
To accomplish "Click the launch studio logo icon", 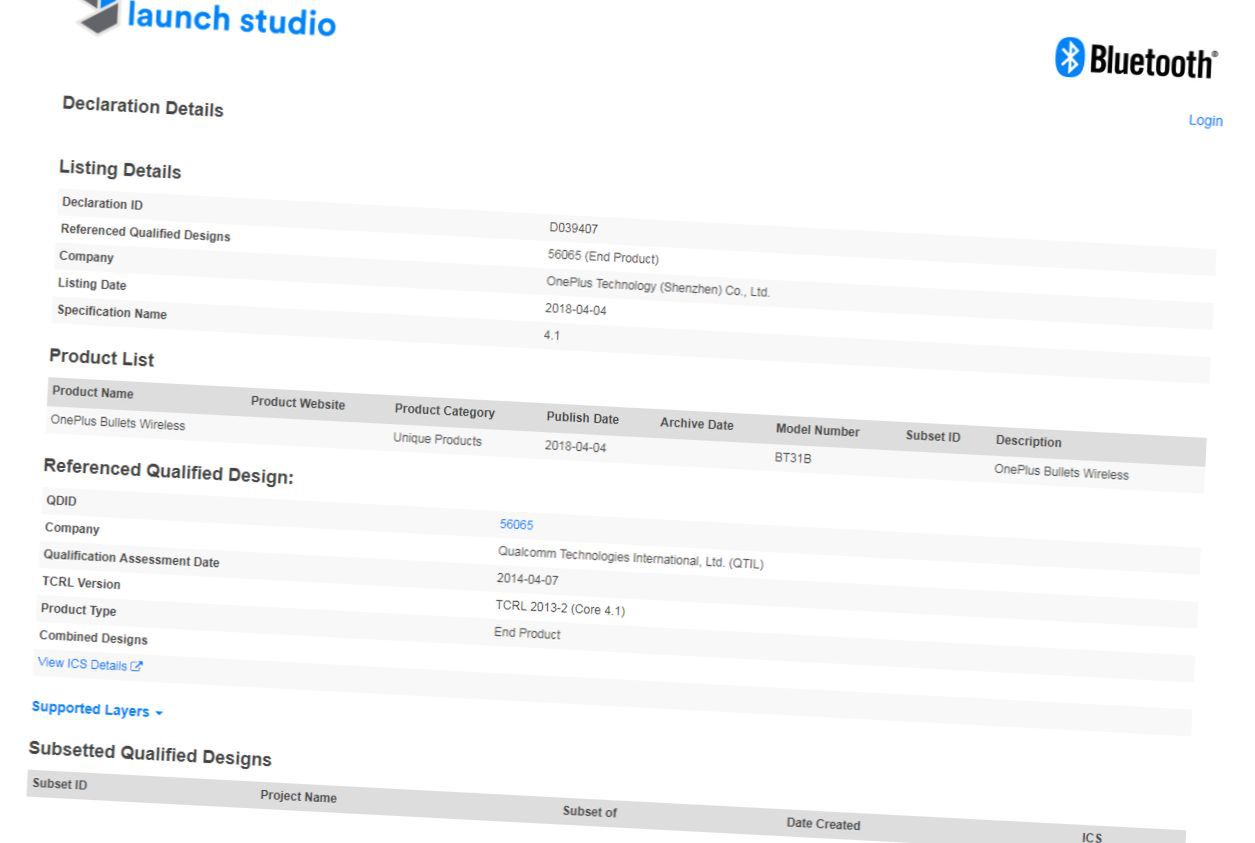I will pyautogui.click(x=100, y=14).
